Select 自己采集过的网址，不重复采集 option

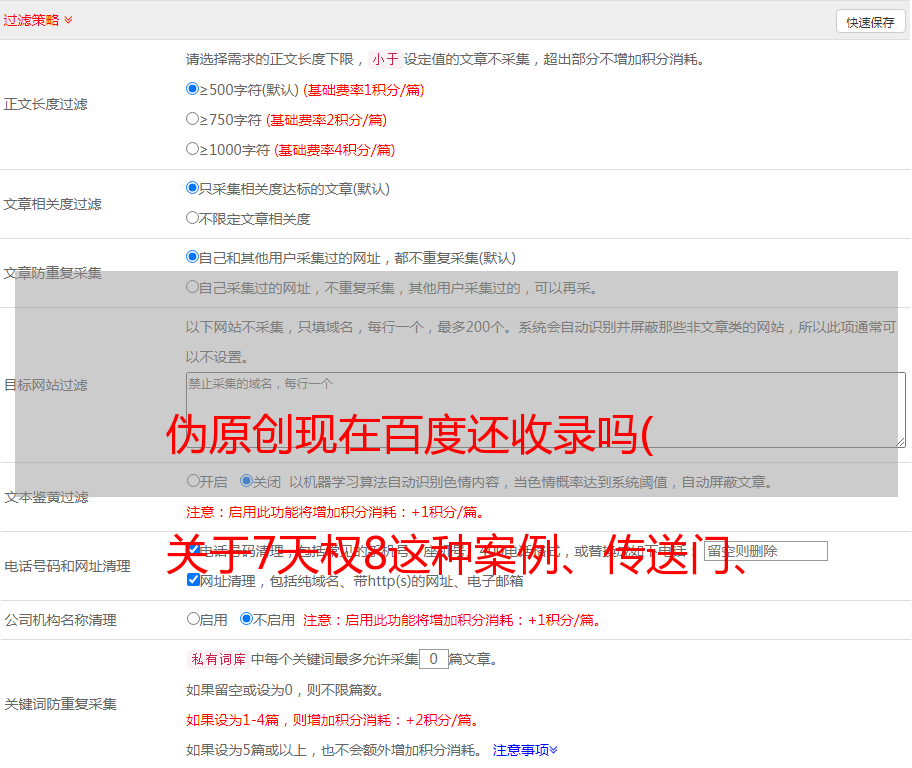point(192,287)
